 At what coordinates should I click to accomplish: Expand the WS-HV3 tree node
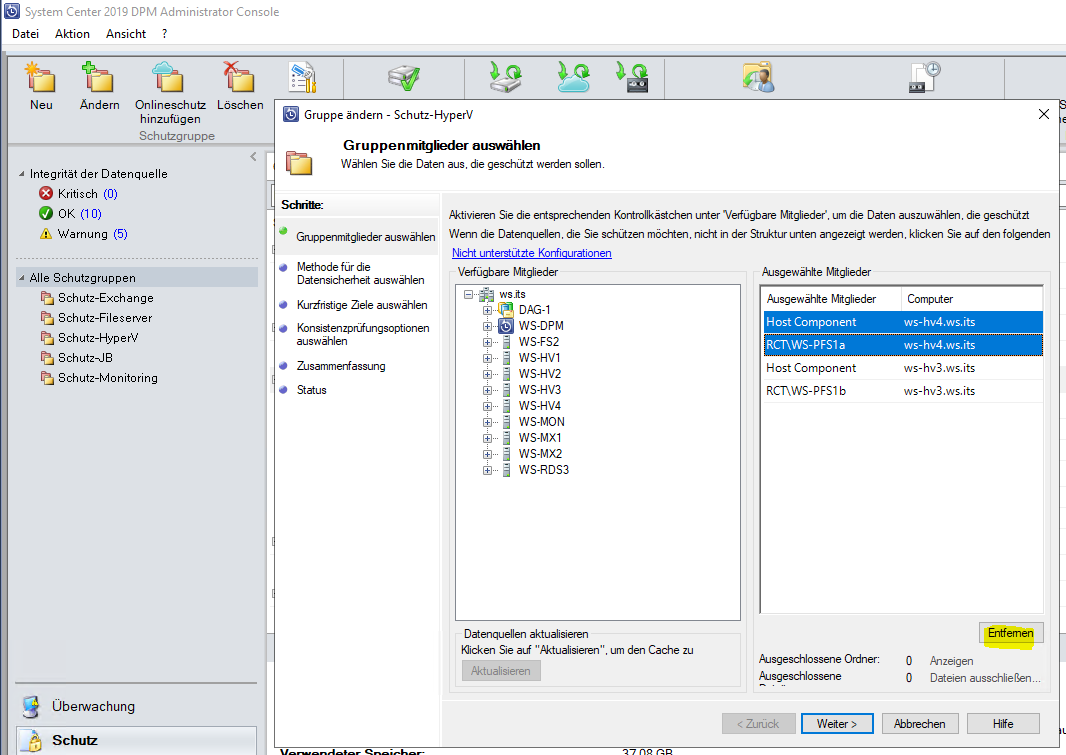487,390
